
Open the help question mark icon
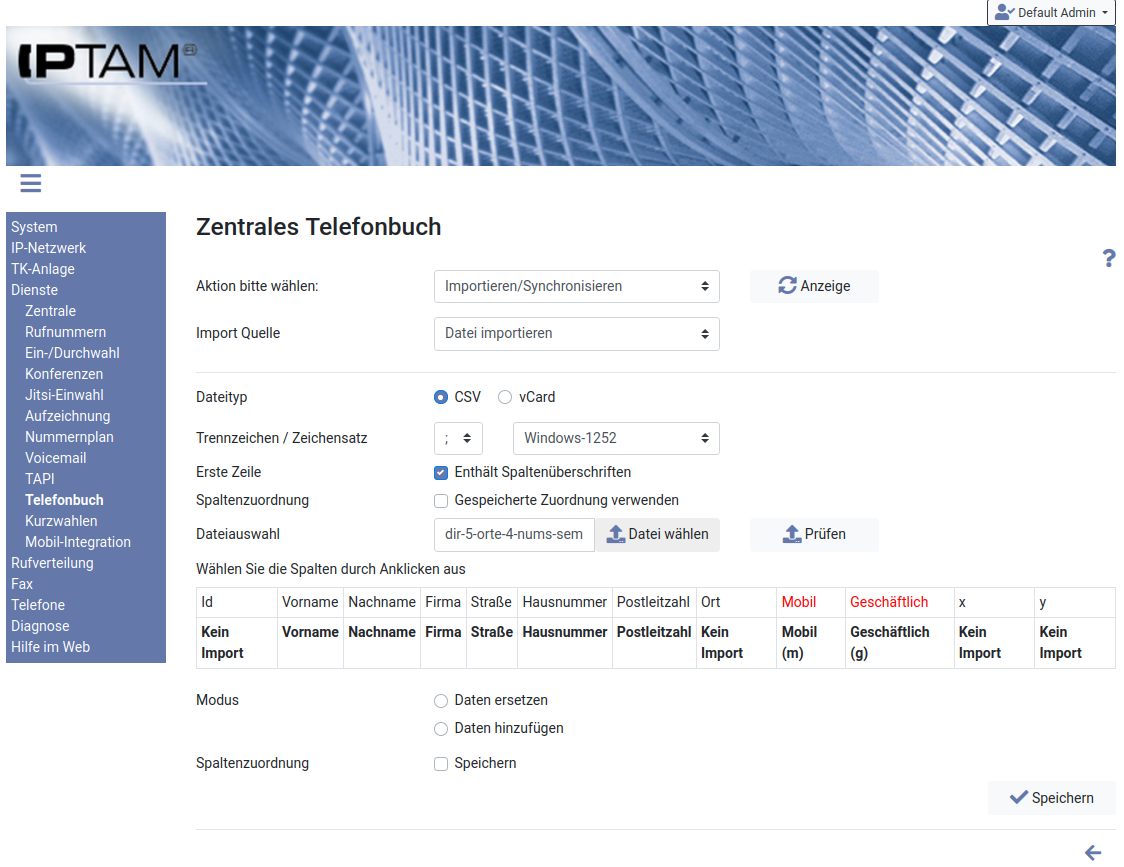(1108, 259)
